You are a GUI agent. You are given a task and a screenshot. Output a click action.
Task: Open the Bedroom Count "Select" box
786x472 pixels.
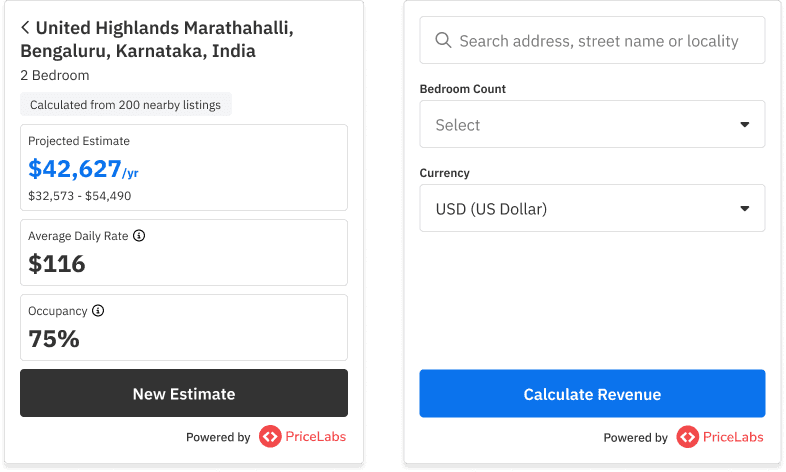(x=580, y=125)
